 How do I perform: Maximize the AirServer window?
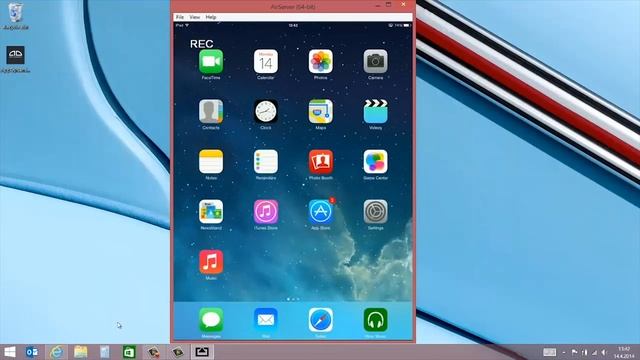point(389,5)
